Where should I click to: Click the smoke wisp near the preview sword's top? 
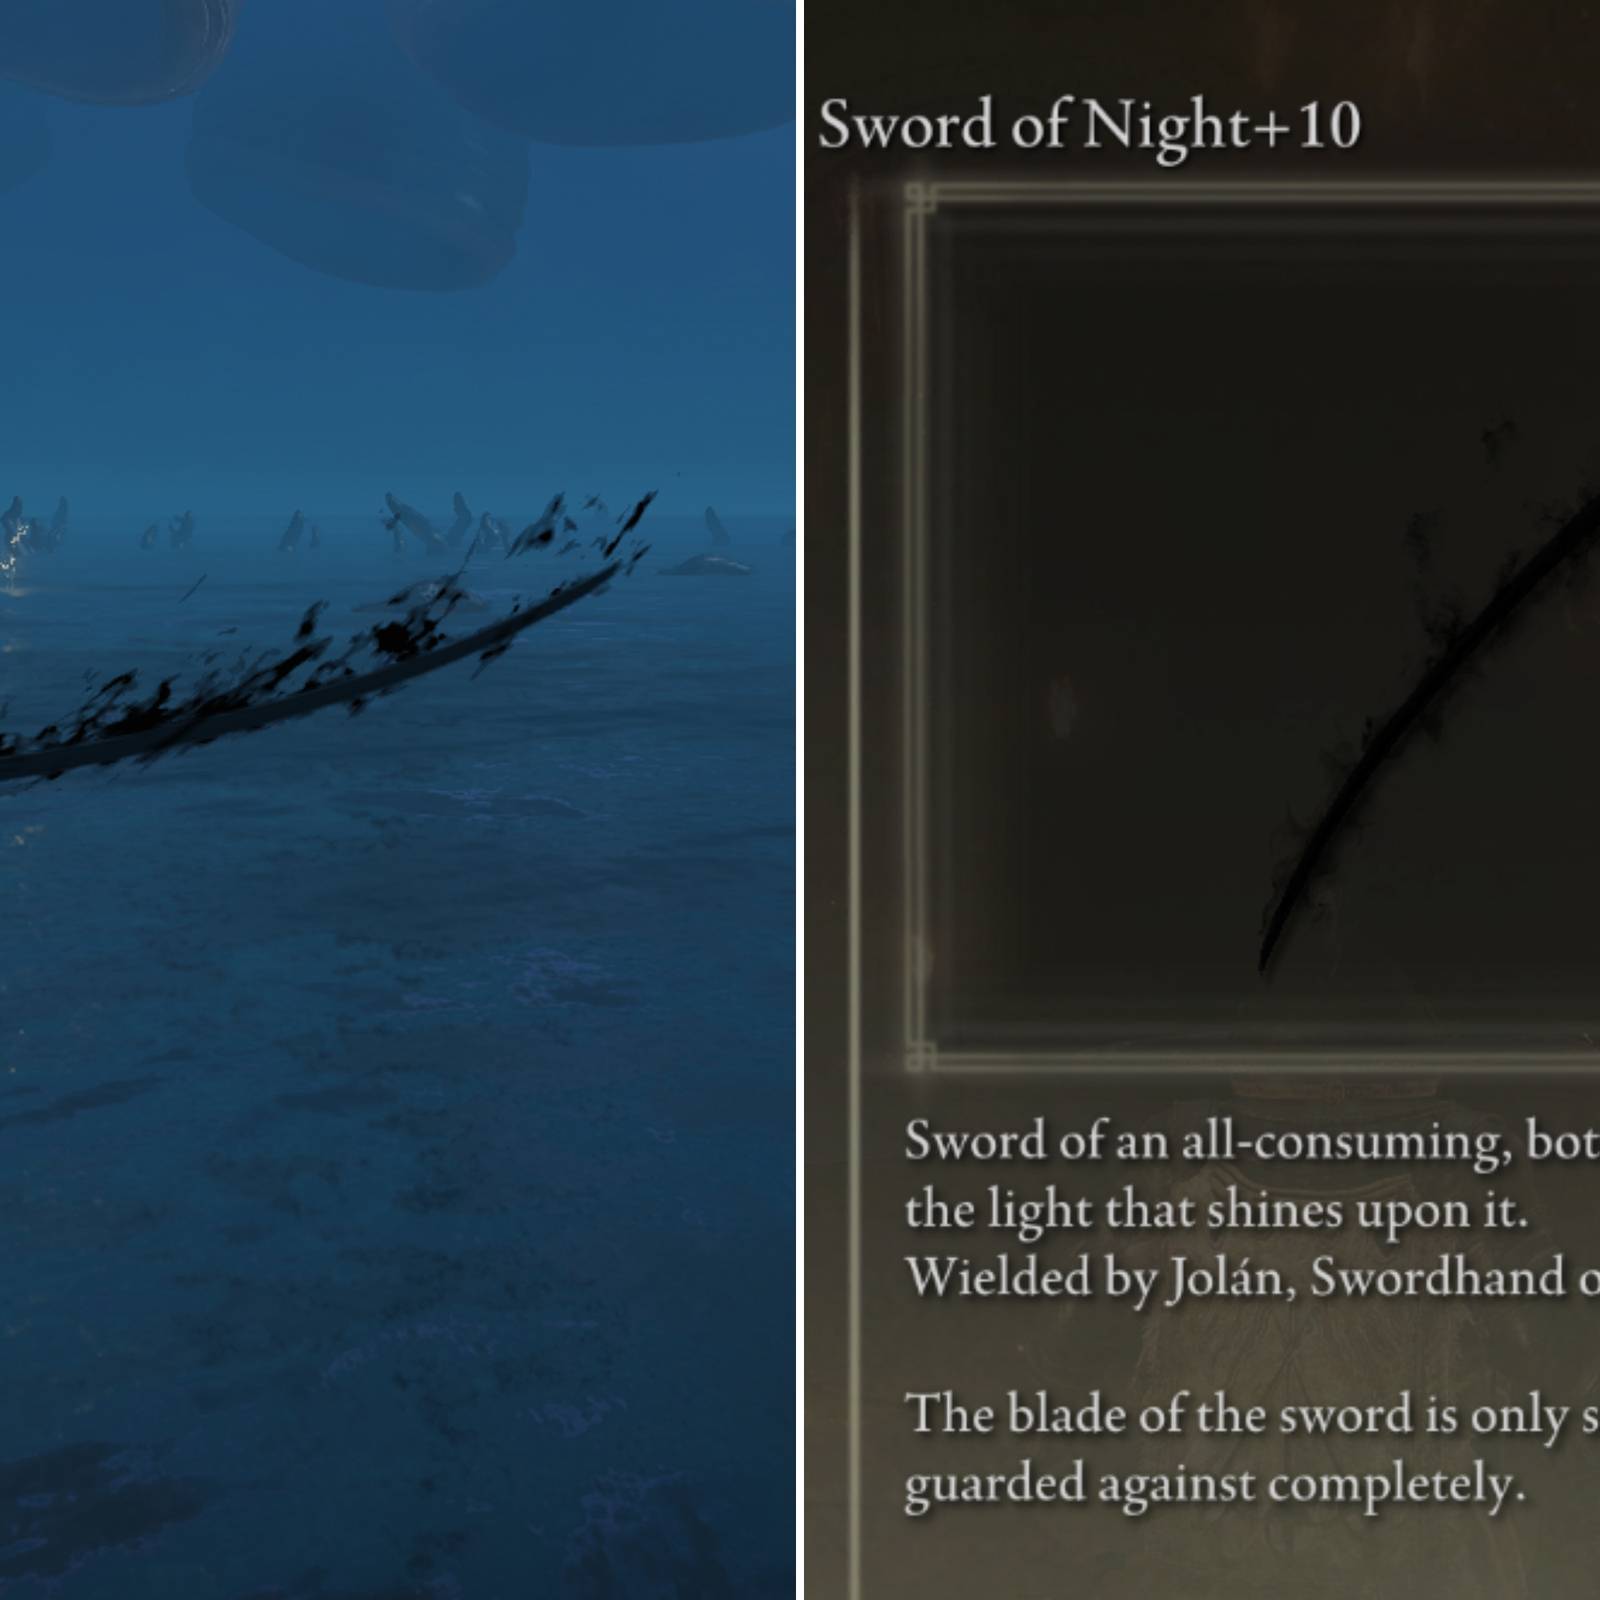[1497, 437]
